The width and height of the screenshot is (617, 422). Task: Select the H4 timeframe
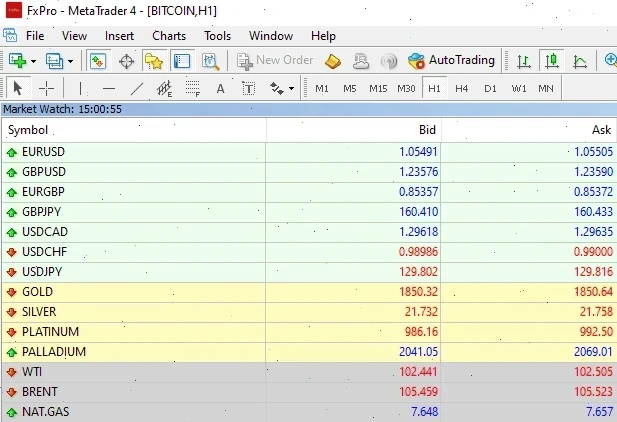[462, 88]
